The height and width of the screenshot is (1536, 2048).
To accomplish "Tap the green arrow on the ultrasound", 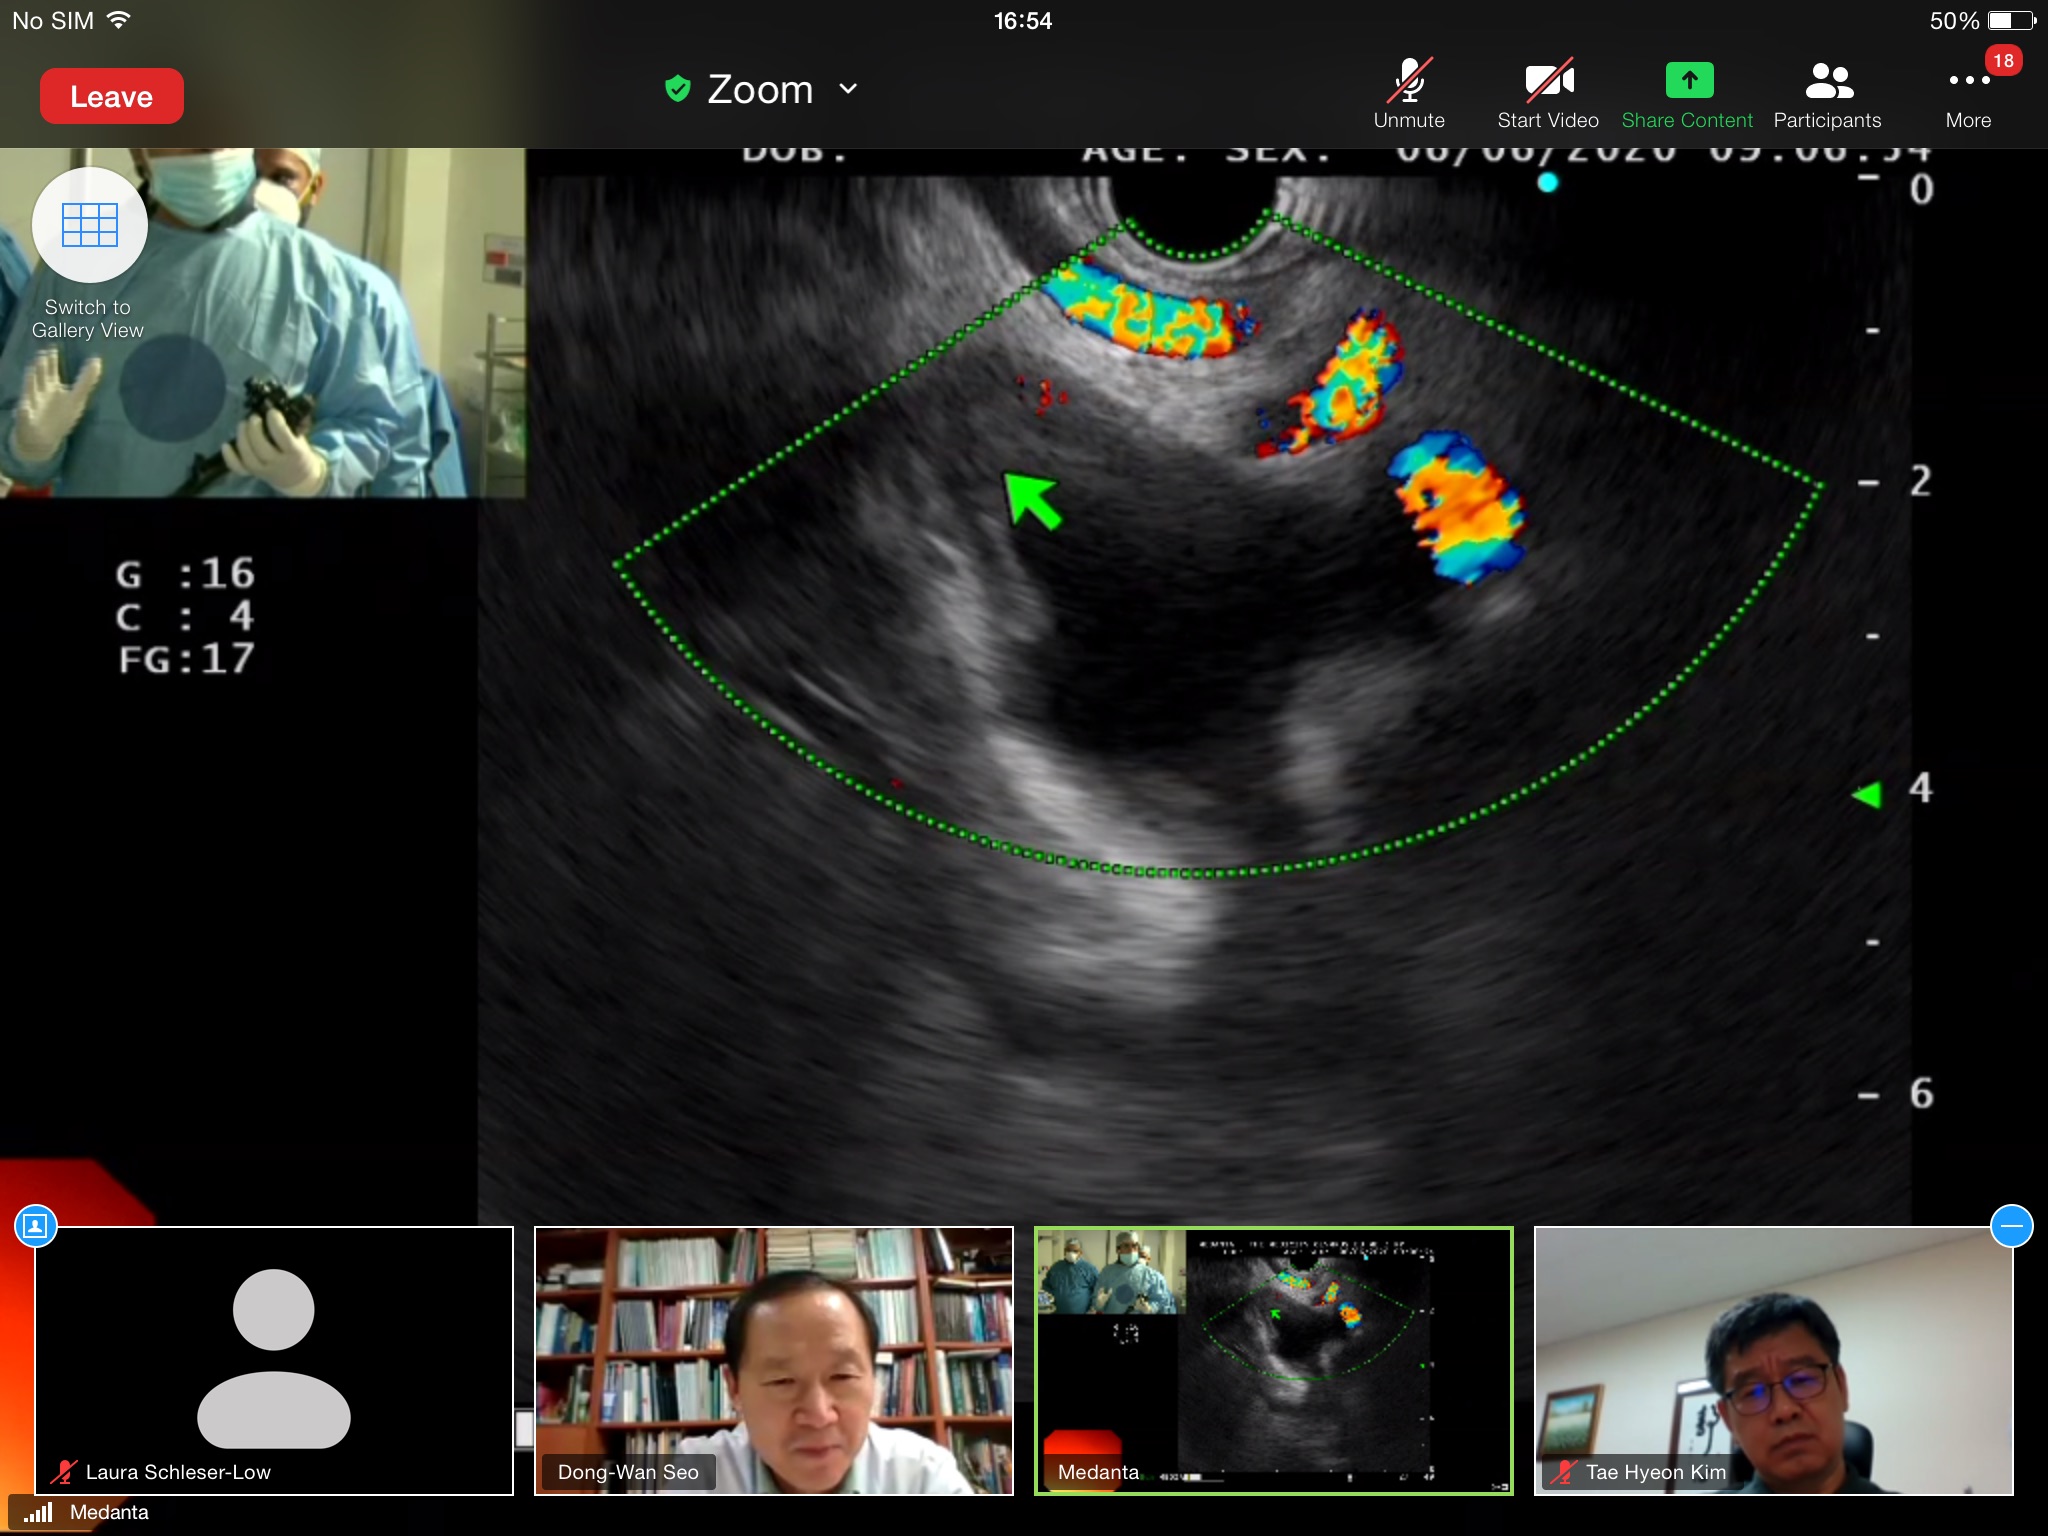I will (1032, 500).
